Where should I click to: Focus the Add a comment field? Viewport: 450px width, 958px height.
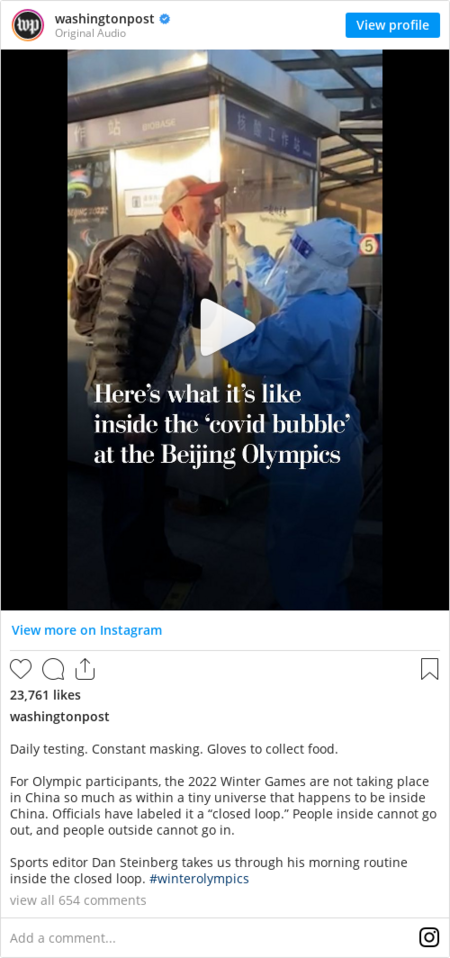[208, 938]
